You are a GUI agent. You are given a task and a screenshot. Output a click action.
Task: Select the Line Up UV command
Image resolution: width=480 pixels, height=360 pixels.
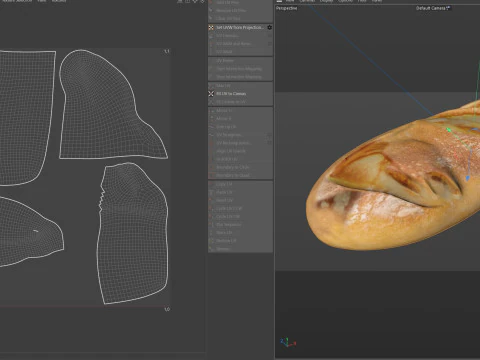click(x=240, y=127)
